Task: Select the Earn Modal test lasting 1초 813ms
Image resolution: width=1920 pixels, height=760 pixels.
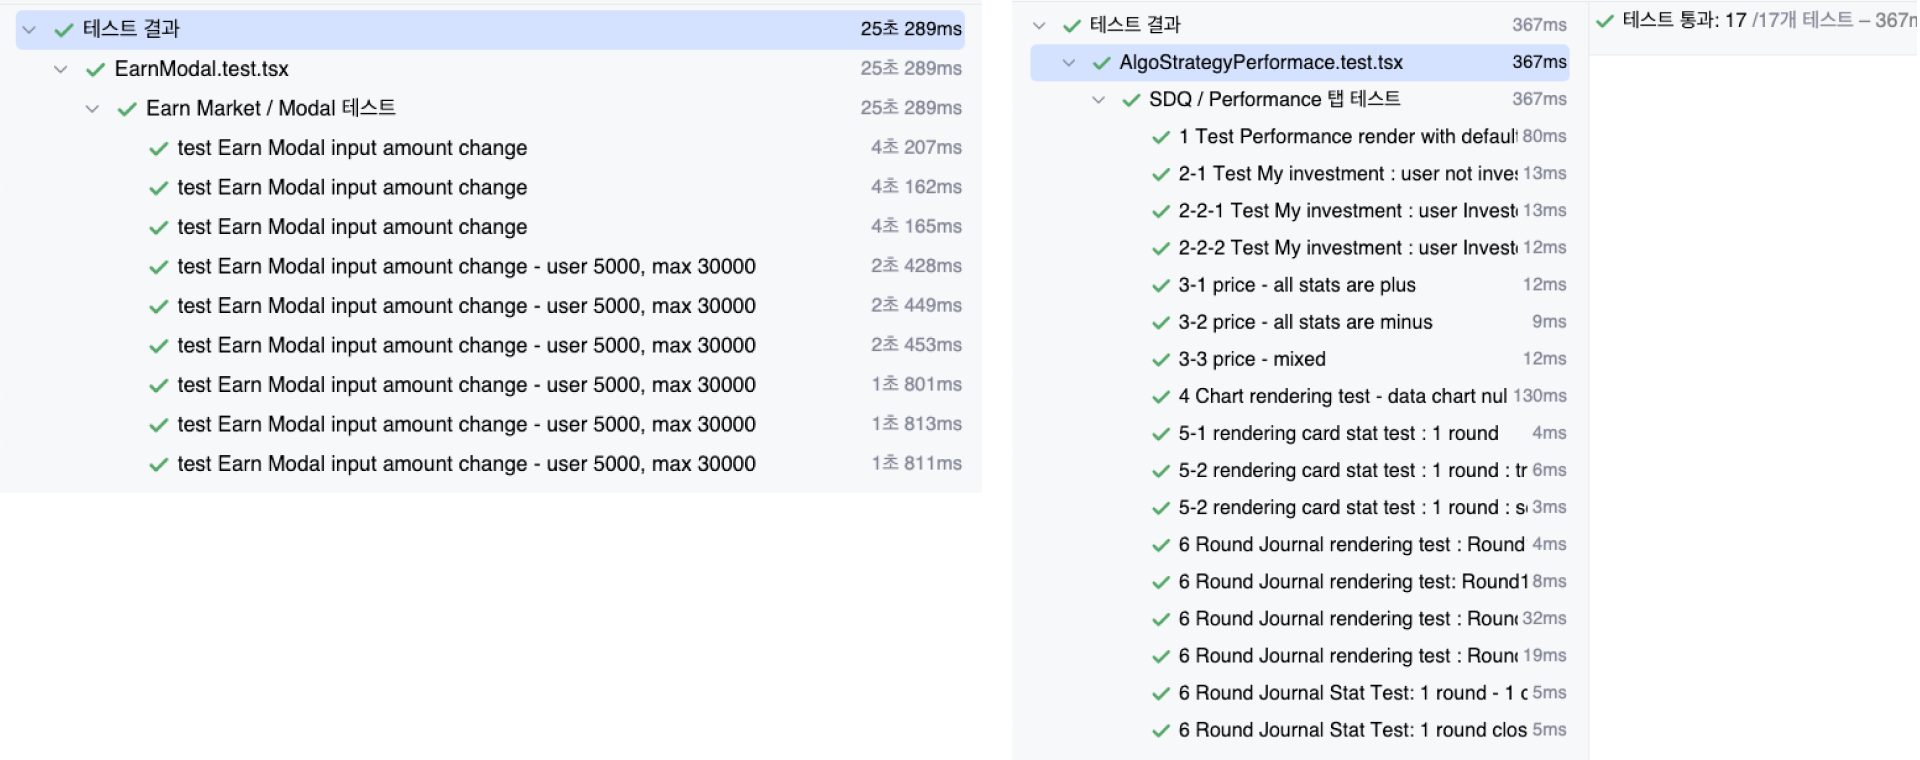Action: 466,425
